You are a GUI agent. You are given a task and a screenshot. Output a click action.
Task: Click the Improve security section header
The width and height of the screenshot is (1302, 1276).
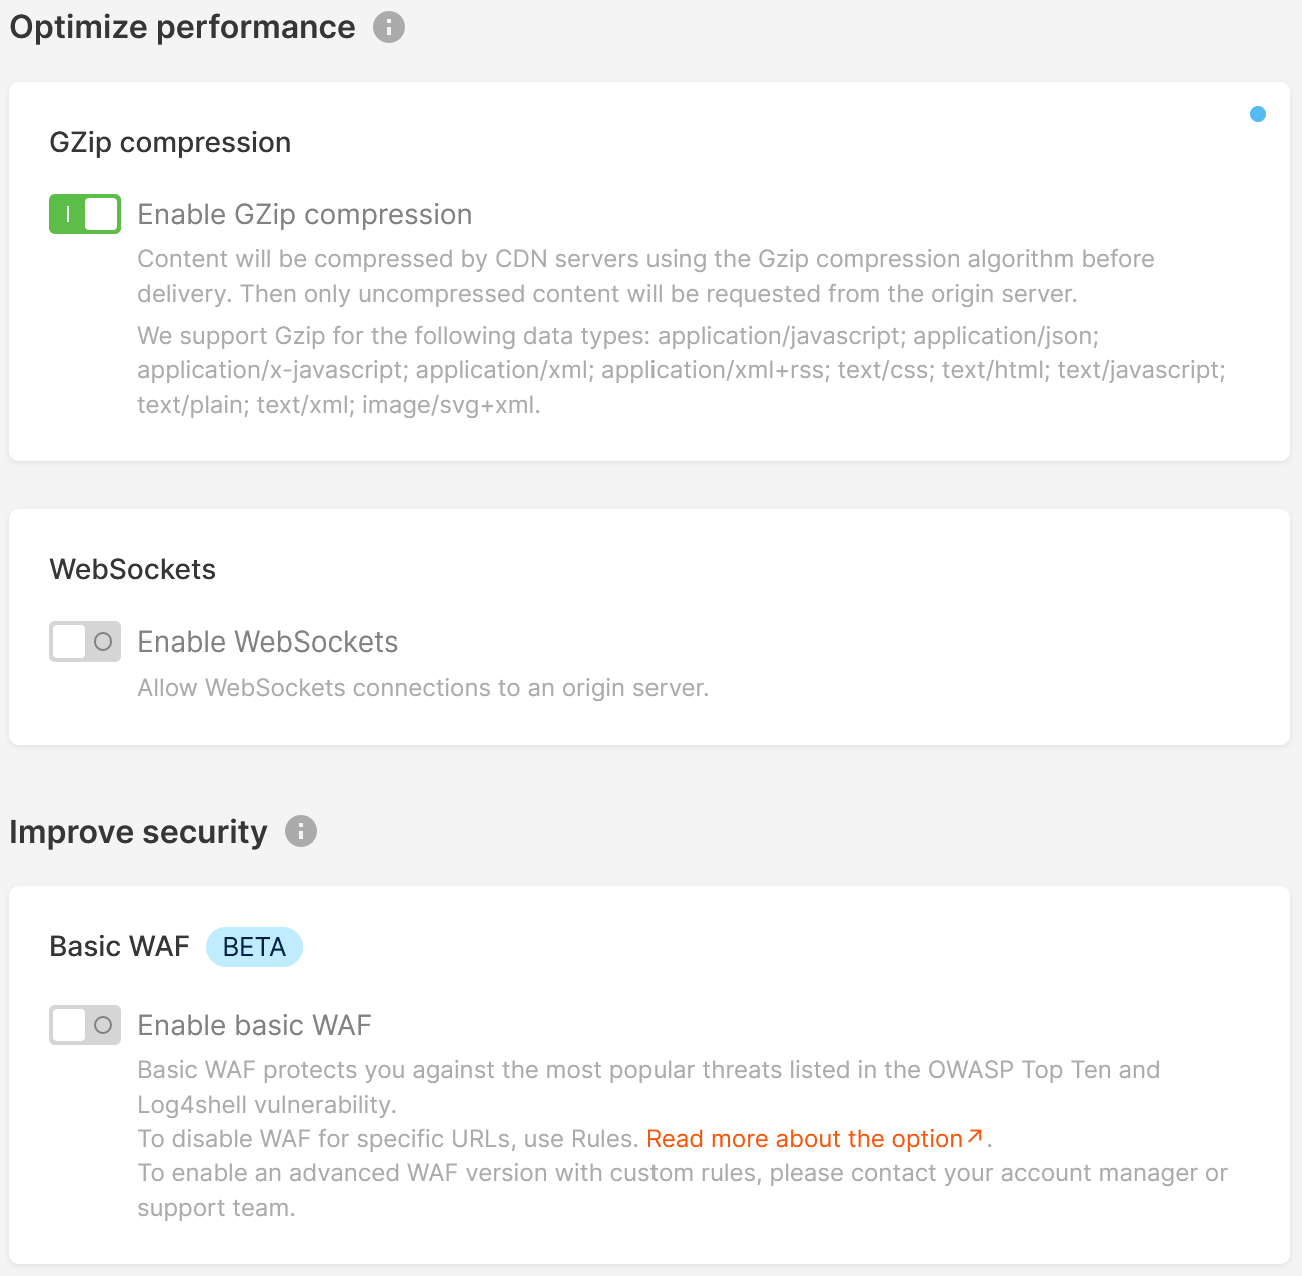pyautogui.click(x=138, y=831)
